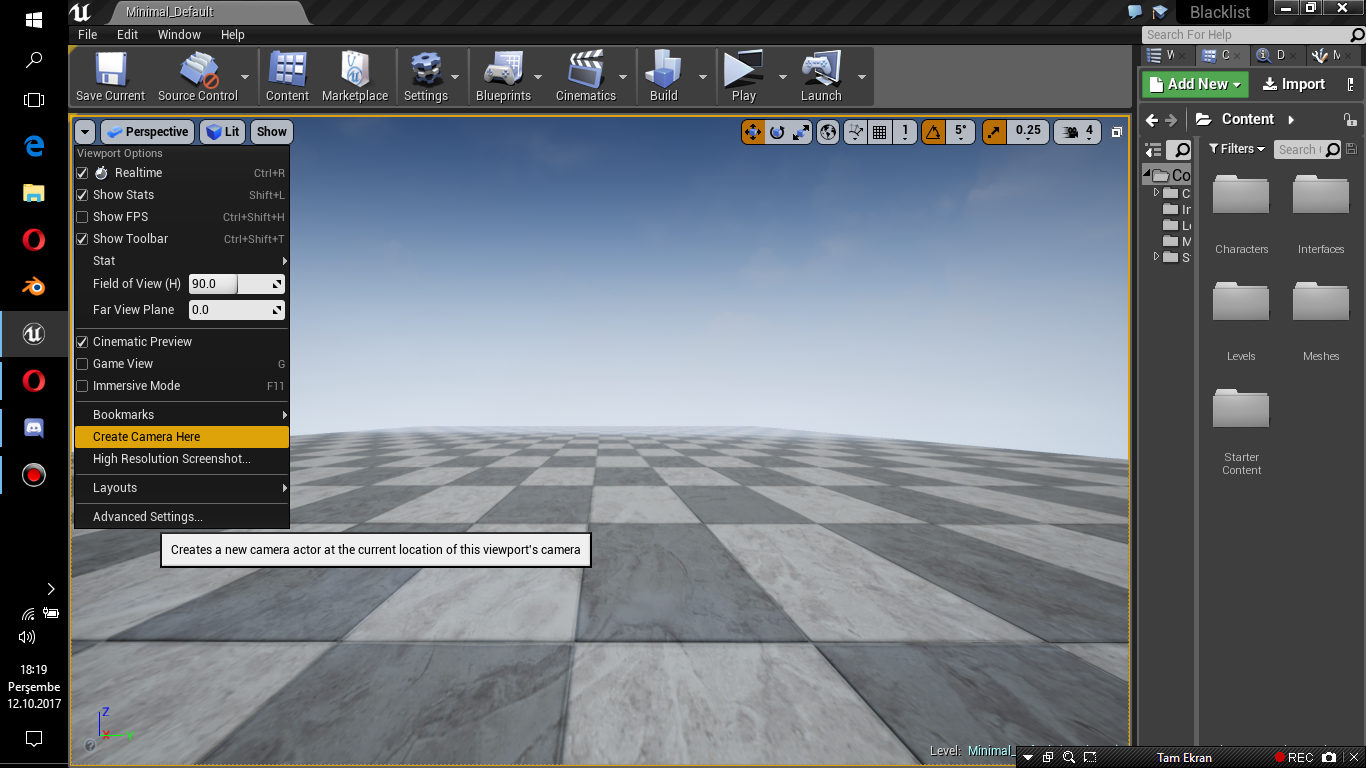This screenshot has width=1366, height=768.
Task: Toggle world/local coordinate system globe icon
Action: coord(828,131)
